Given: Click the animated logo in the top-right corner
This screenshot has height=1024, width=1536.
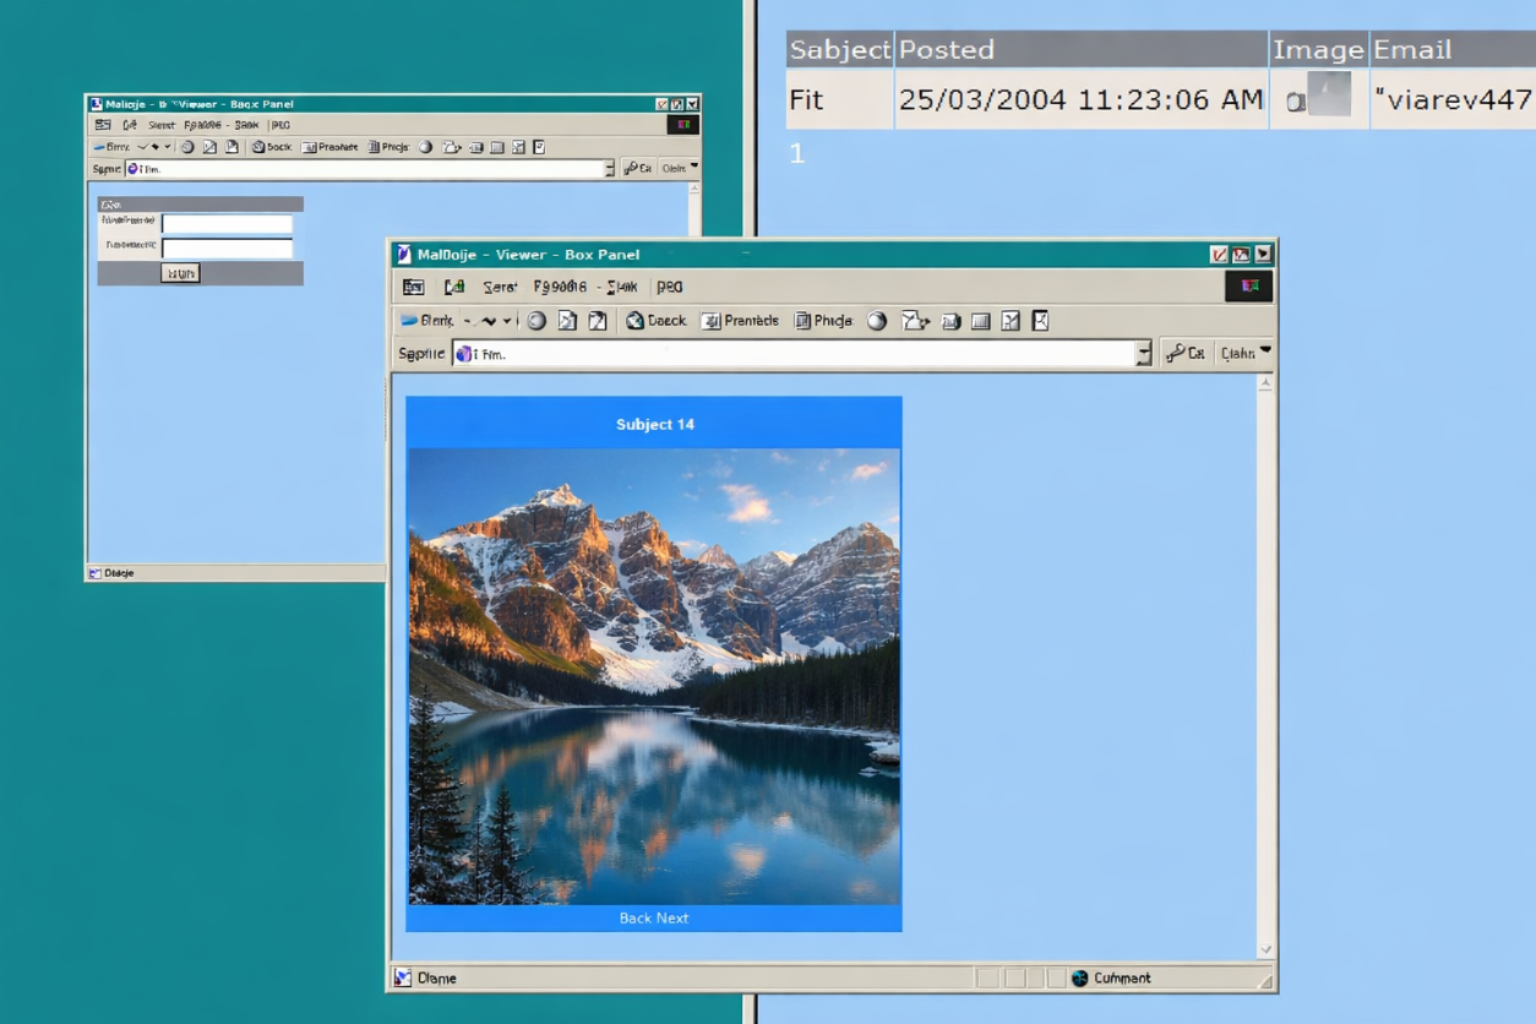Looking at the screenshot, I should coord(1248,287).
